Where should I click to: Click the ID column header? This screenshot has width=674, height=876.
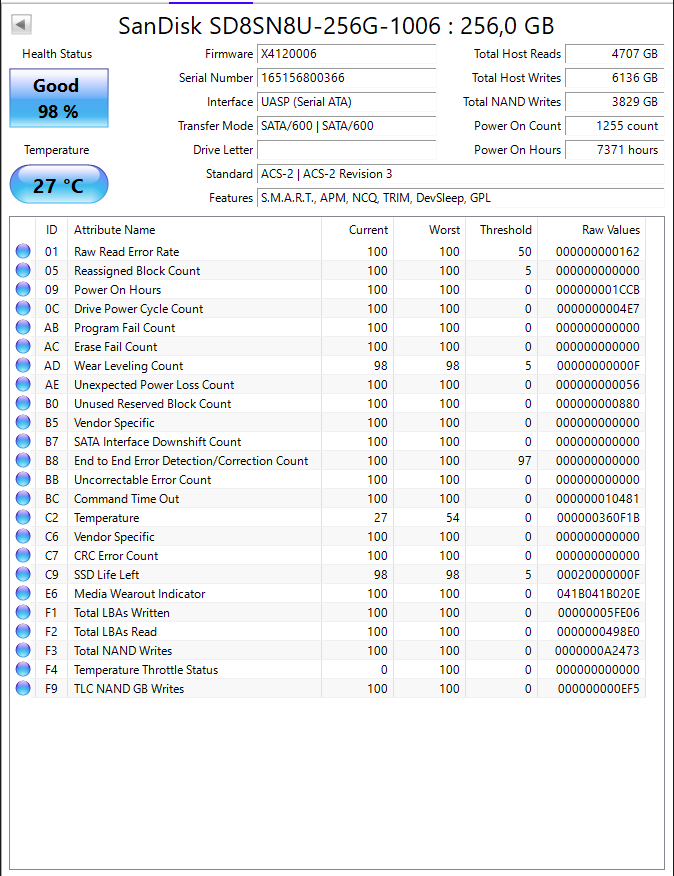tap(51, 230)
